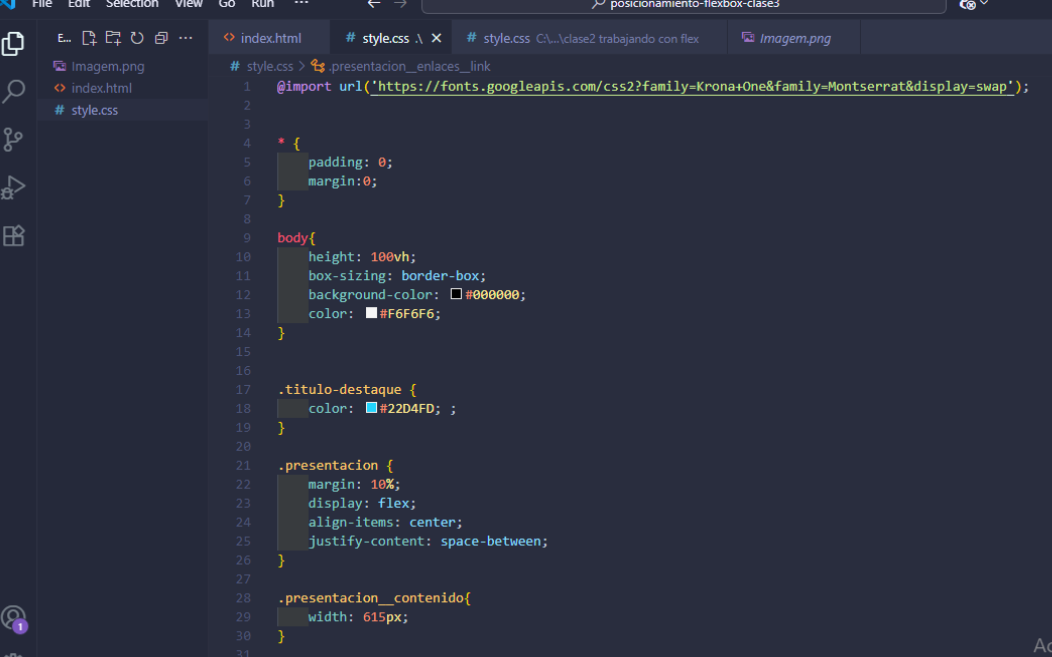
Task: Refresh the explorer file list
Action: 137,38
